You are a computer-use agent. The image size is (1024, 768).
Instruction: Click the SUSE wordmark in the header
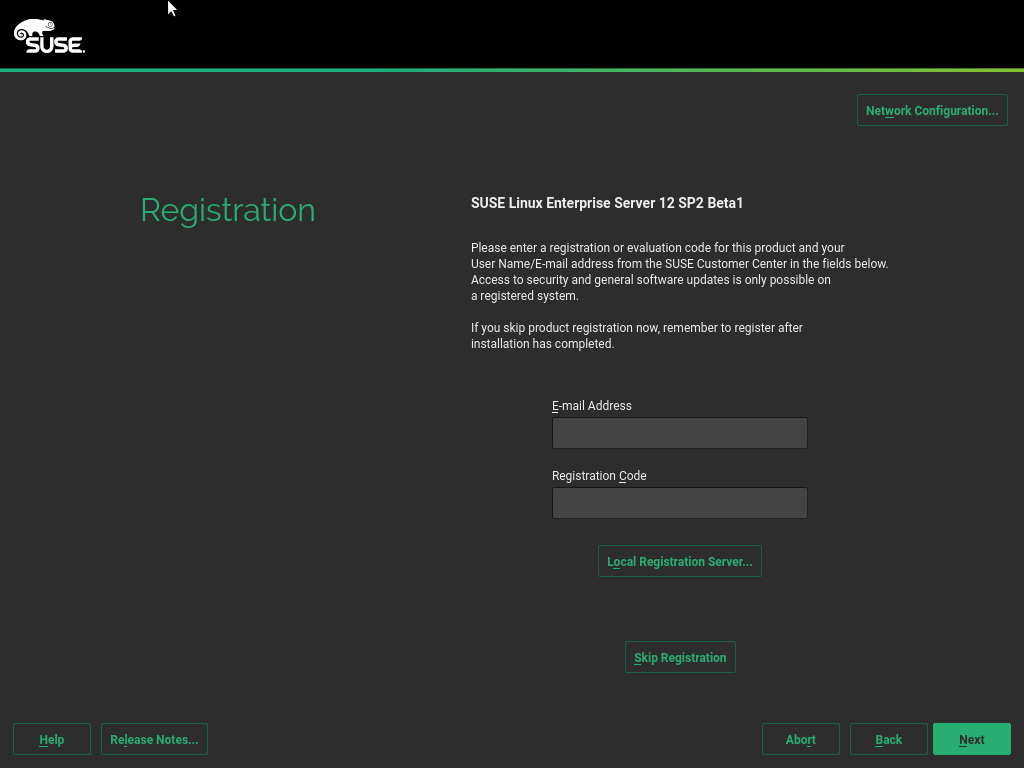coord(55,44)
